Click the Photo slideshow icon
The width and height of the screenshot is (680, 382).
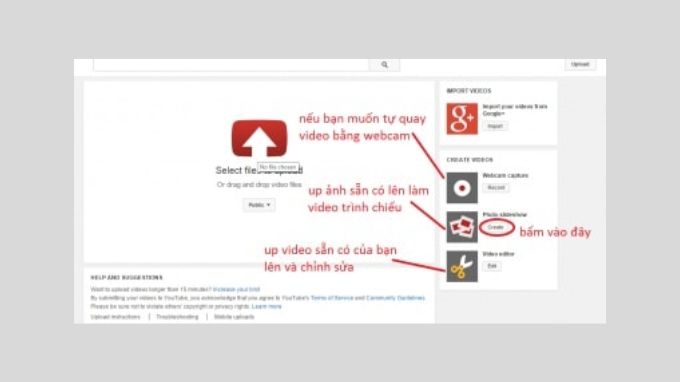point(462,227)
